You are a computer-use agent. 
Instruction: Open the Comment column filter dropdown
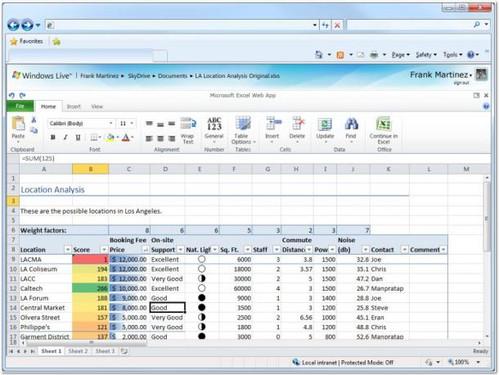click(x=443, y=250)
